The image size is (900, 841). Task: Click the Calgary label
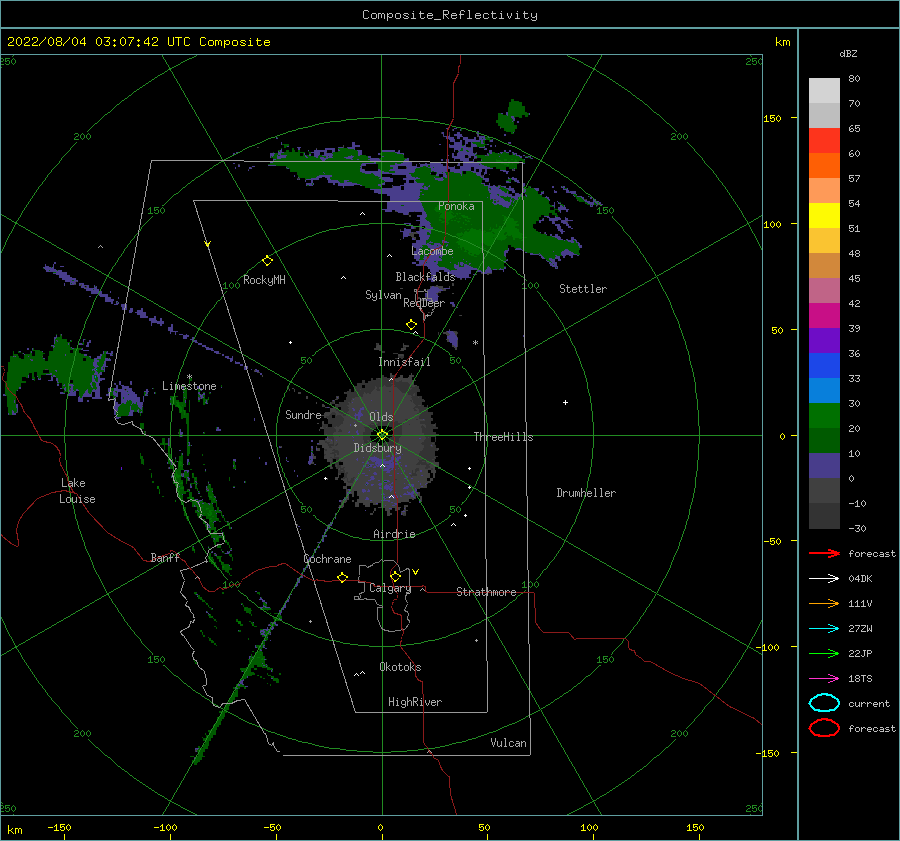click(x=390, y=588)
